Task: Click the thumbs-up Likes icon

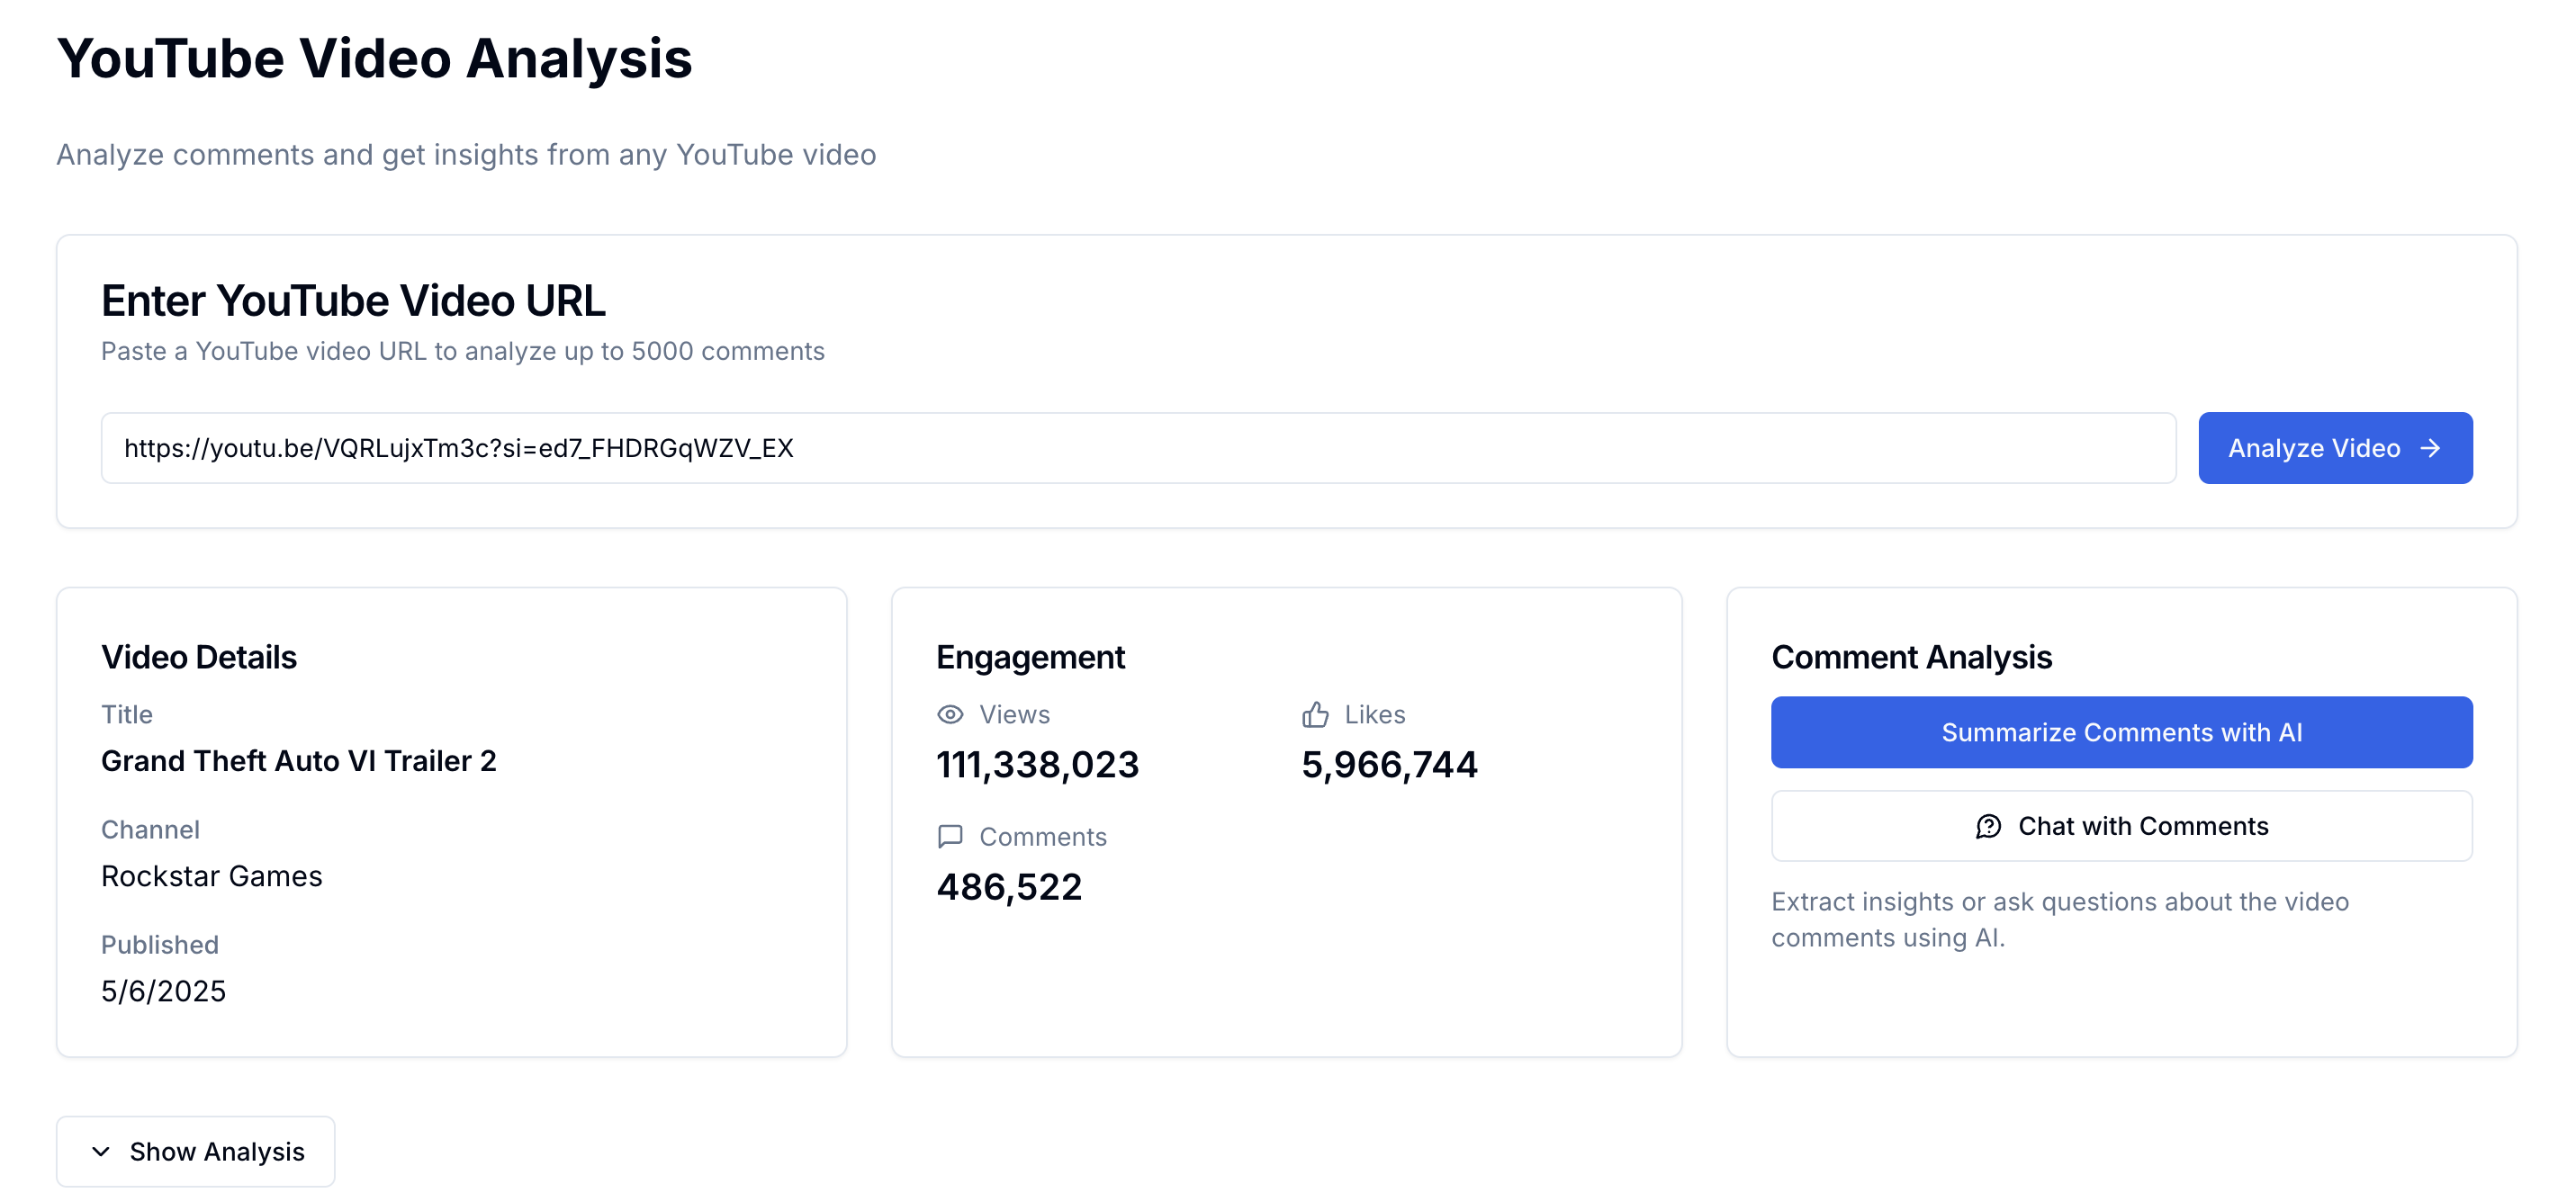Action: pyautogui.click(x=1315, y=714)
